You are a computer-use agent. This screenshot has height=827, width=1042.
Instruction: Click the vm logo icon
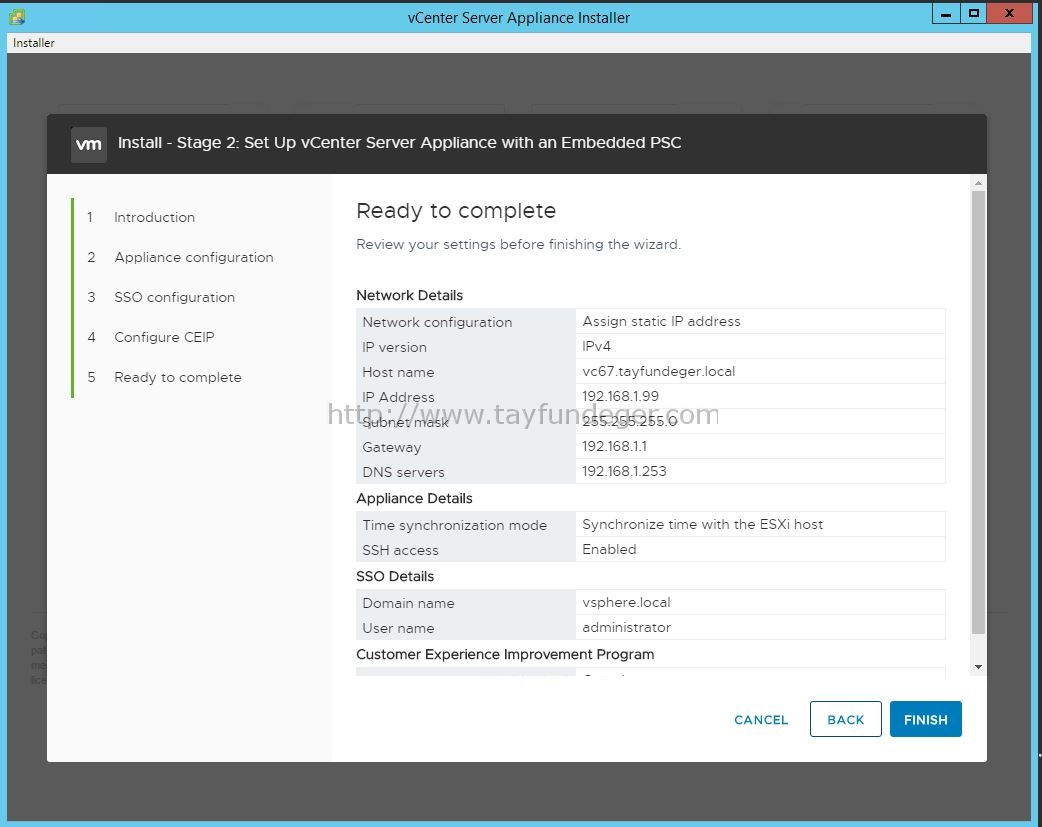(89, 144)
